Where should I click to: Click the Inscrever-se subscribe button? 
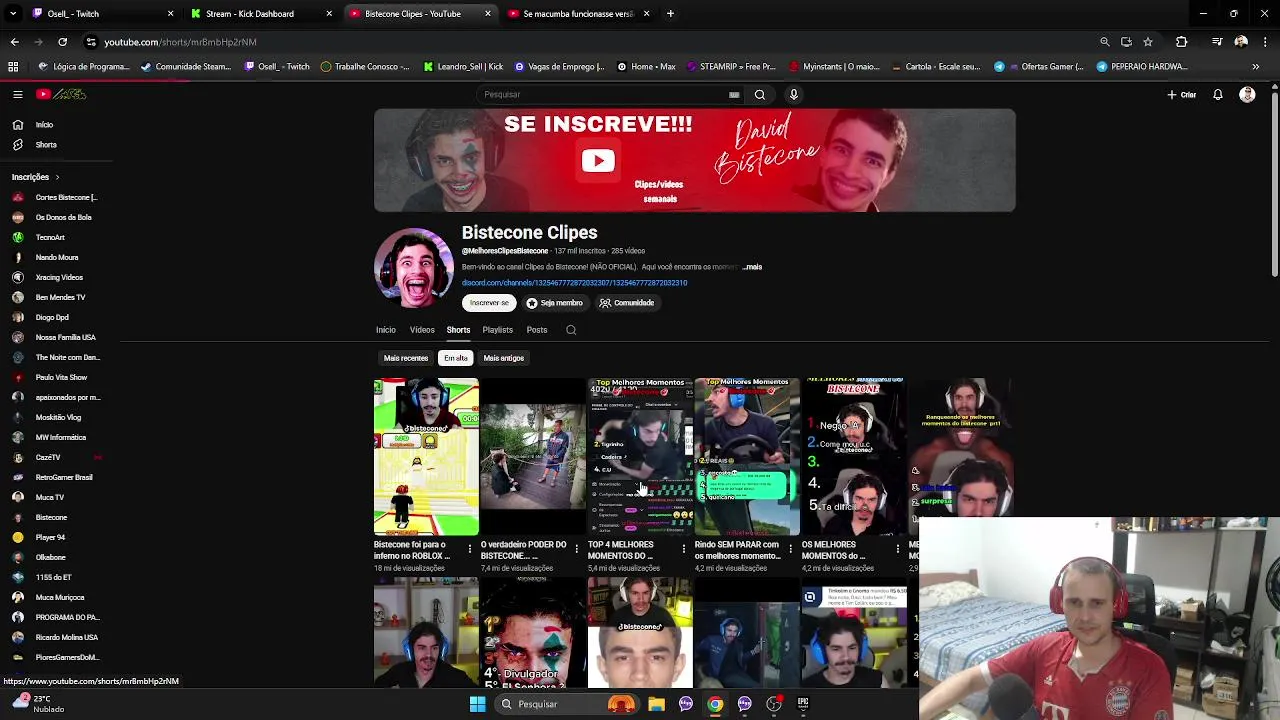489,303
